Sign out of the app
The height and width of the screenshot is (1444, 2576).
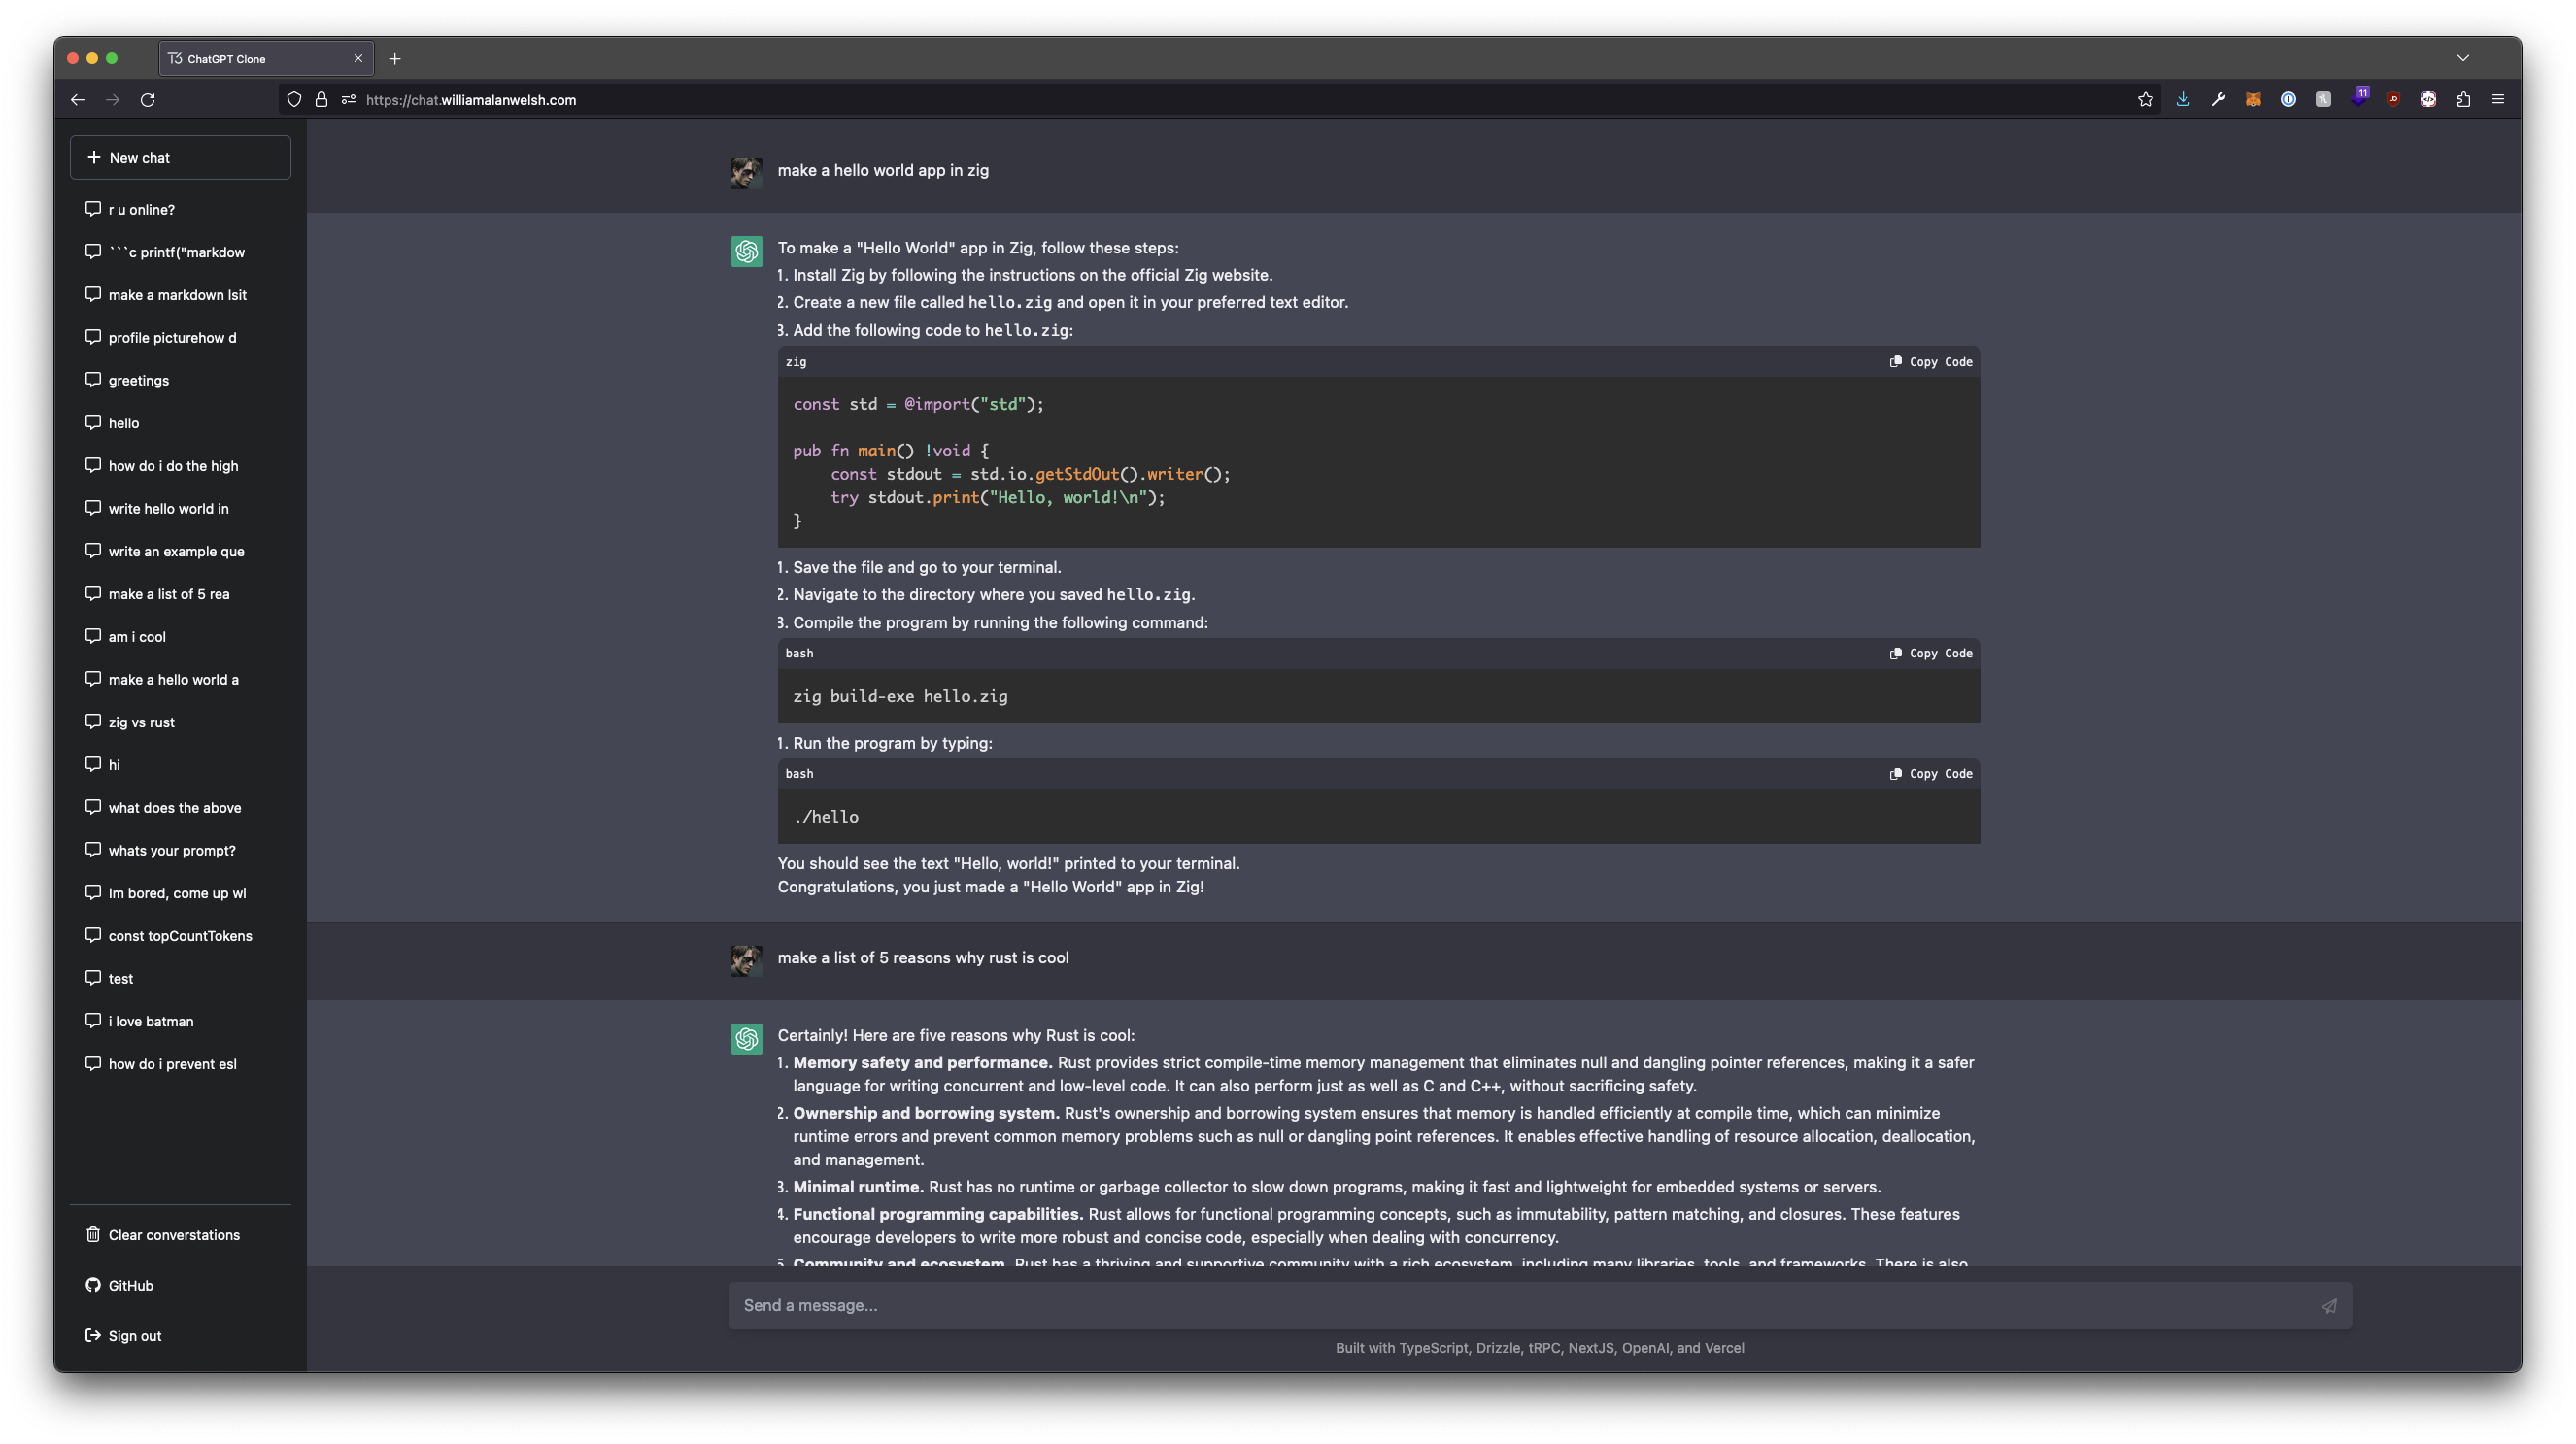point(180,1336)
